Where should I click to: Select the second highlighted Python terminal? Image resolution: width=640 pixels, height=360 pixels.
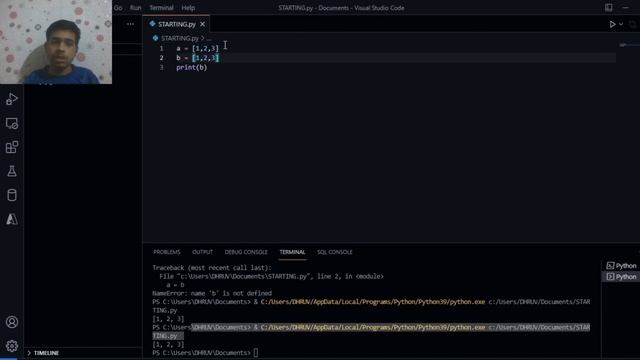pyautogui.click(x=621, y=277)
